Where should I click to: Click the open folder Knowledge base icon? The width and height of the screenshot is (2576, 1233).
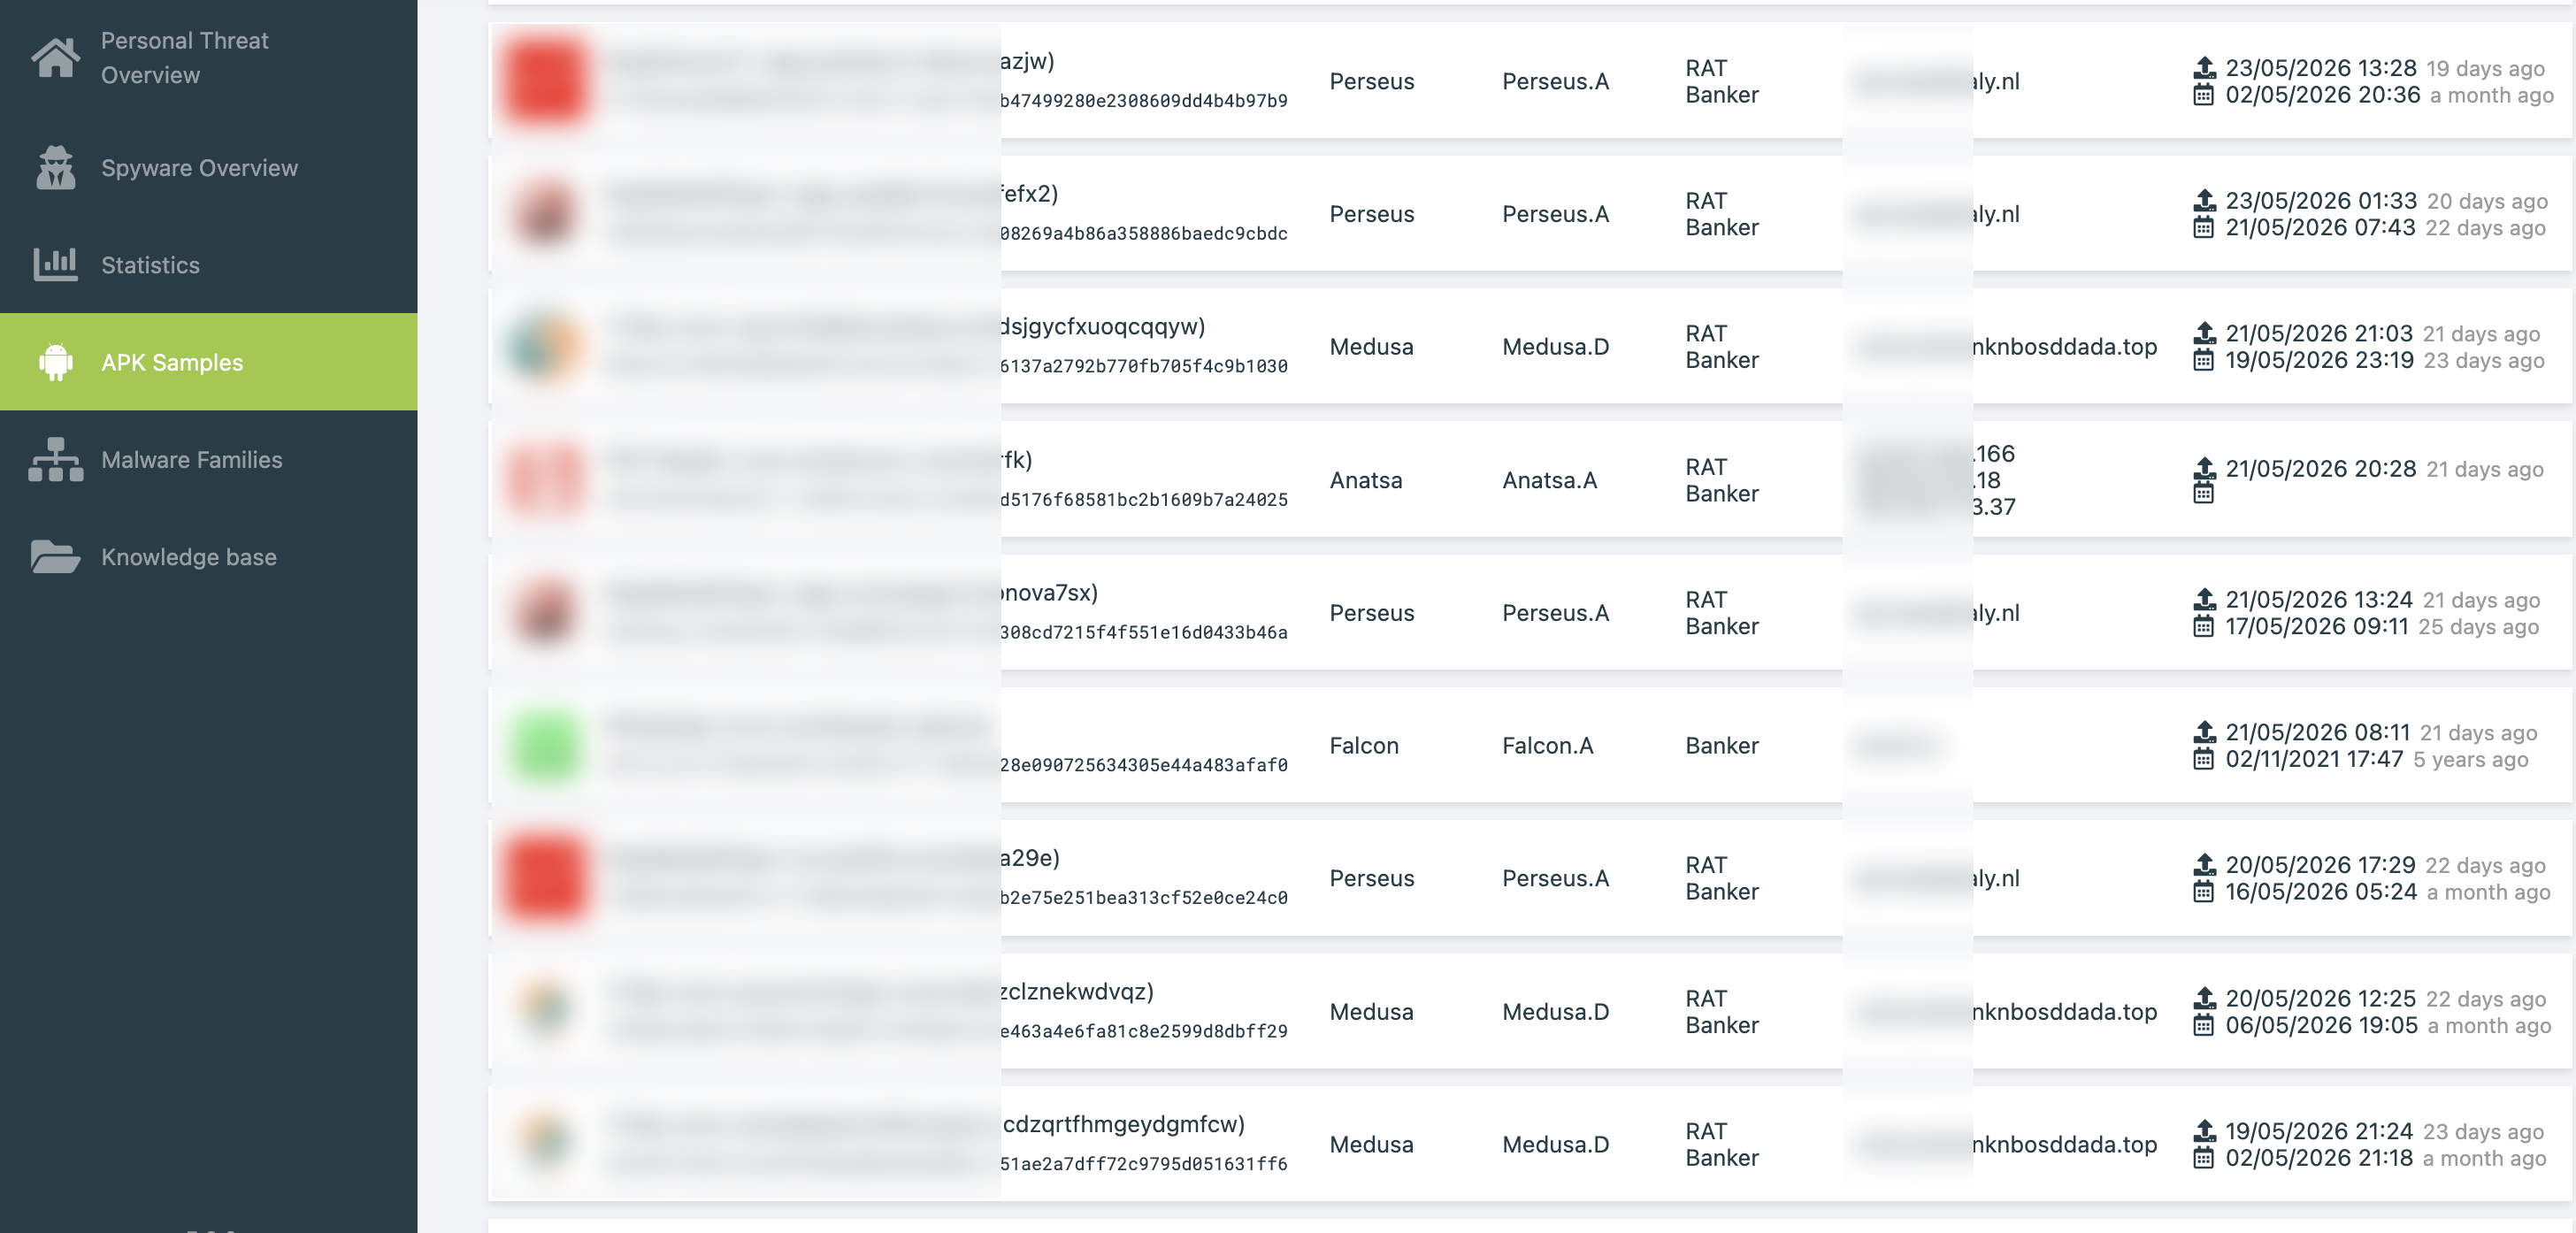pos(55,557)
